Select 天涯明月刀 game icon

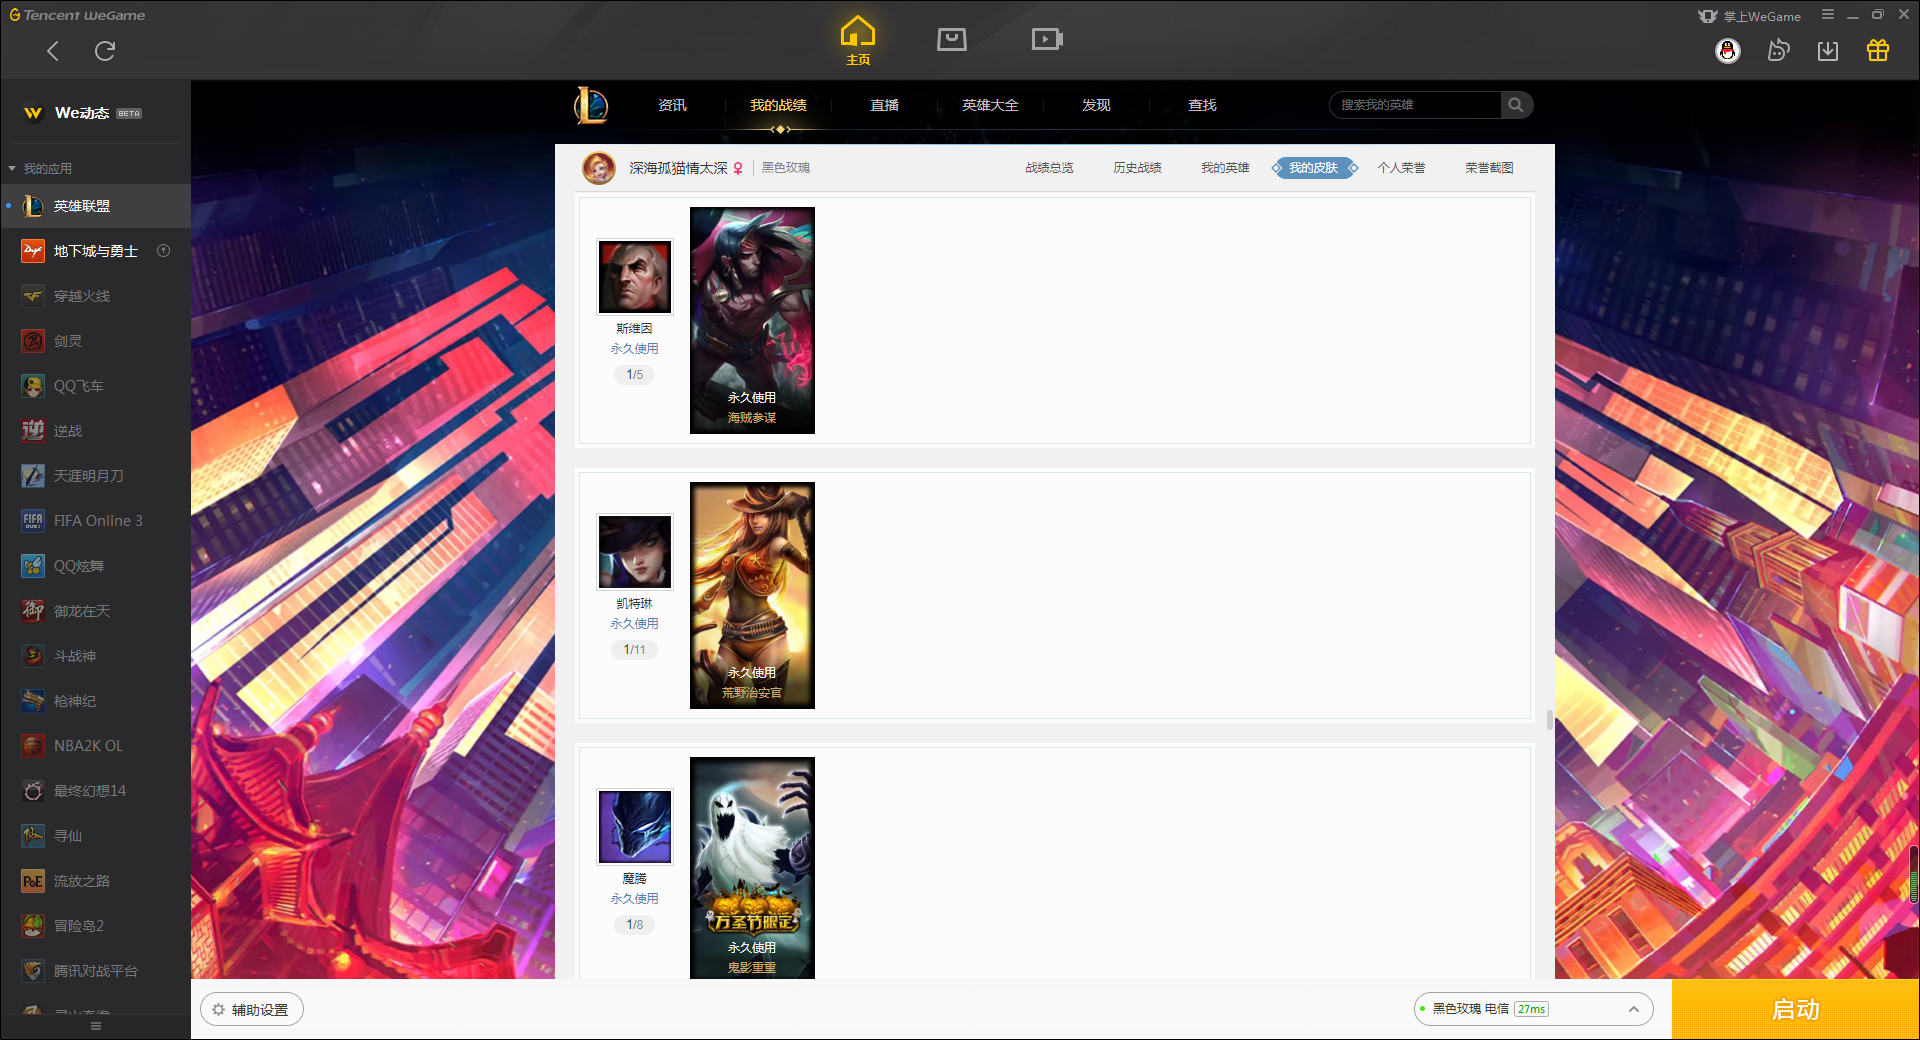[33, 476]
